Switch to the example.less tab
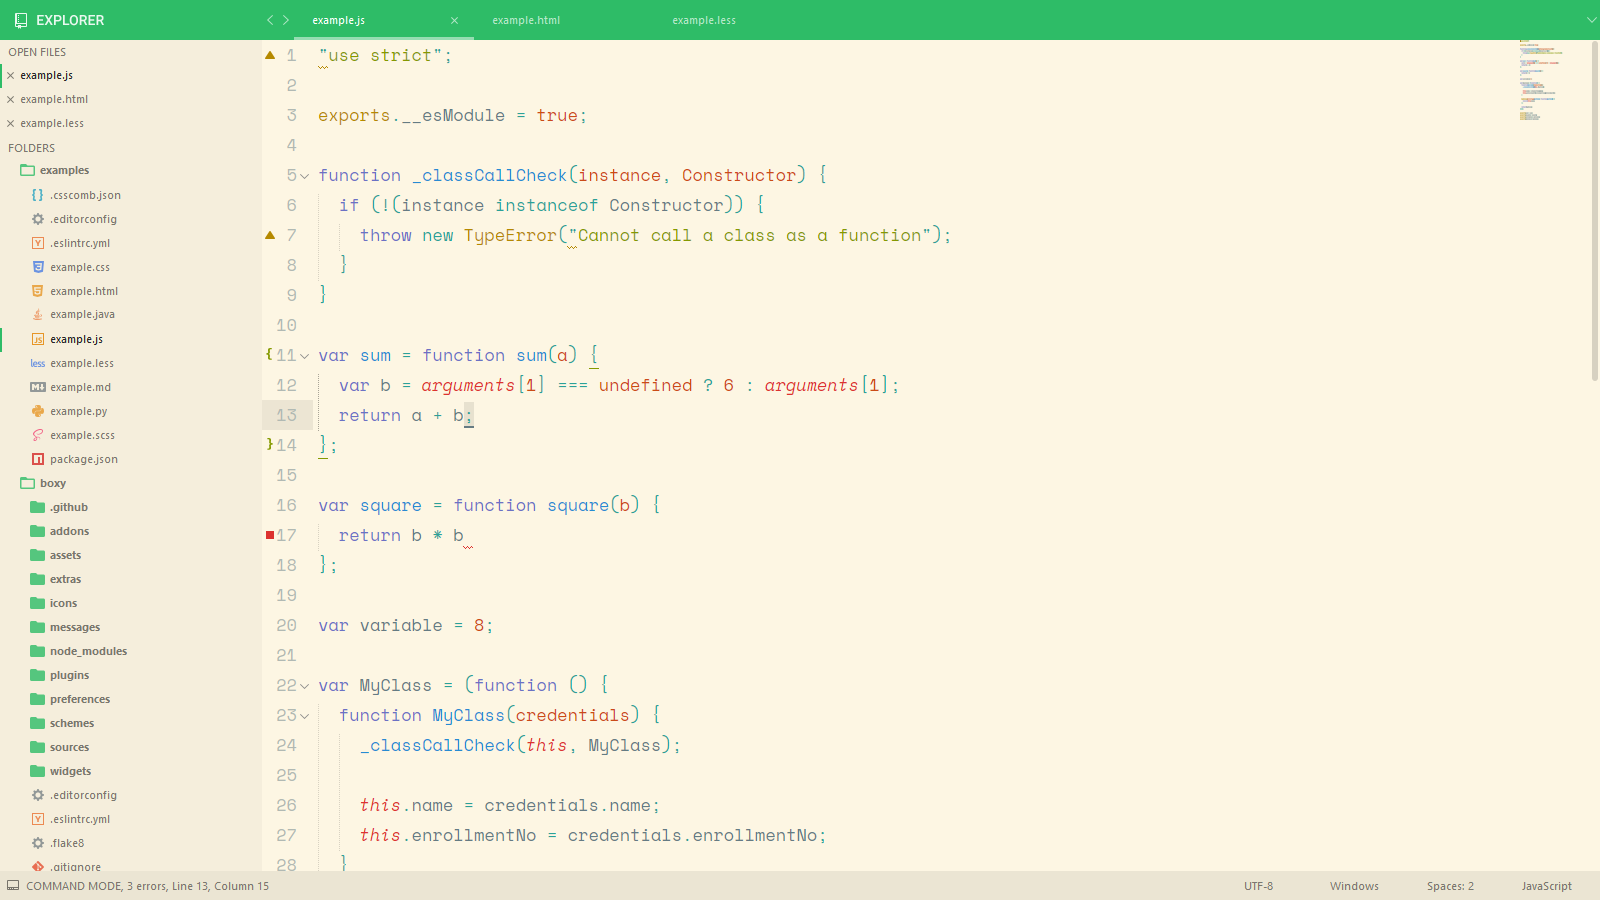Image resolution: width=1600 pixels, height=900 pixels. pos(704,20)
